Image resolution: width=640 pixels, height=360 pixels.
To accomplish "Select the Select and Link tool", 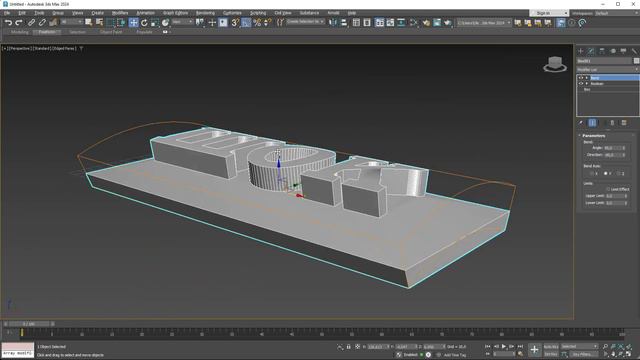I will click(31, 23).
